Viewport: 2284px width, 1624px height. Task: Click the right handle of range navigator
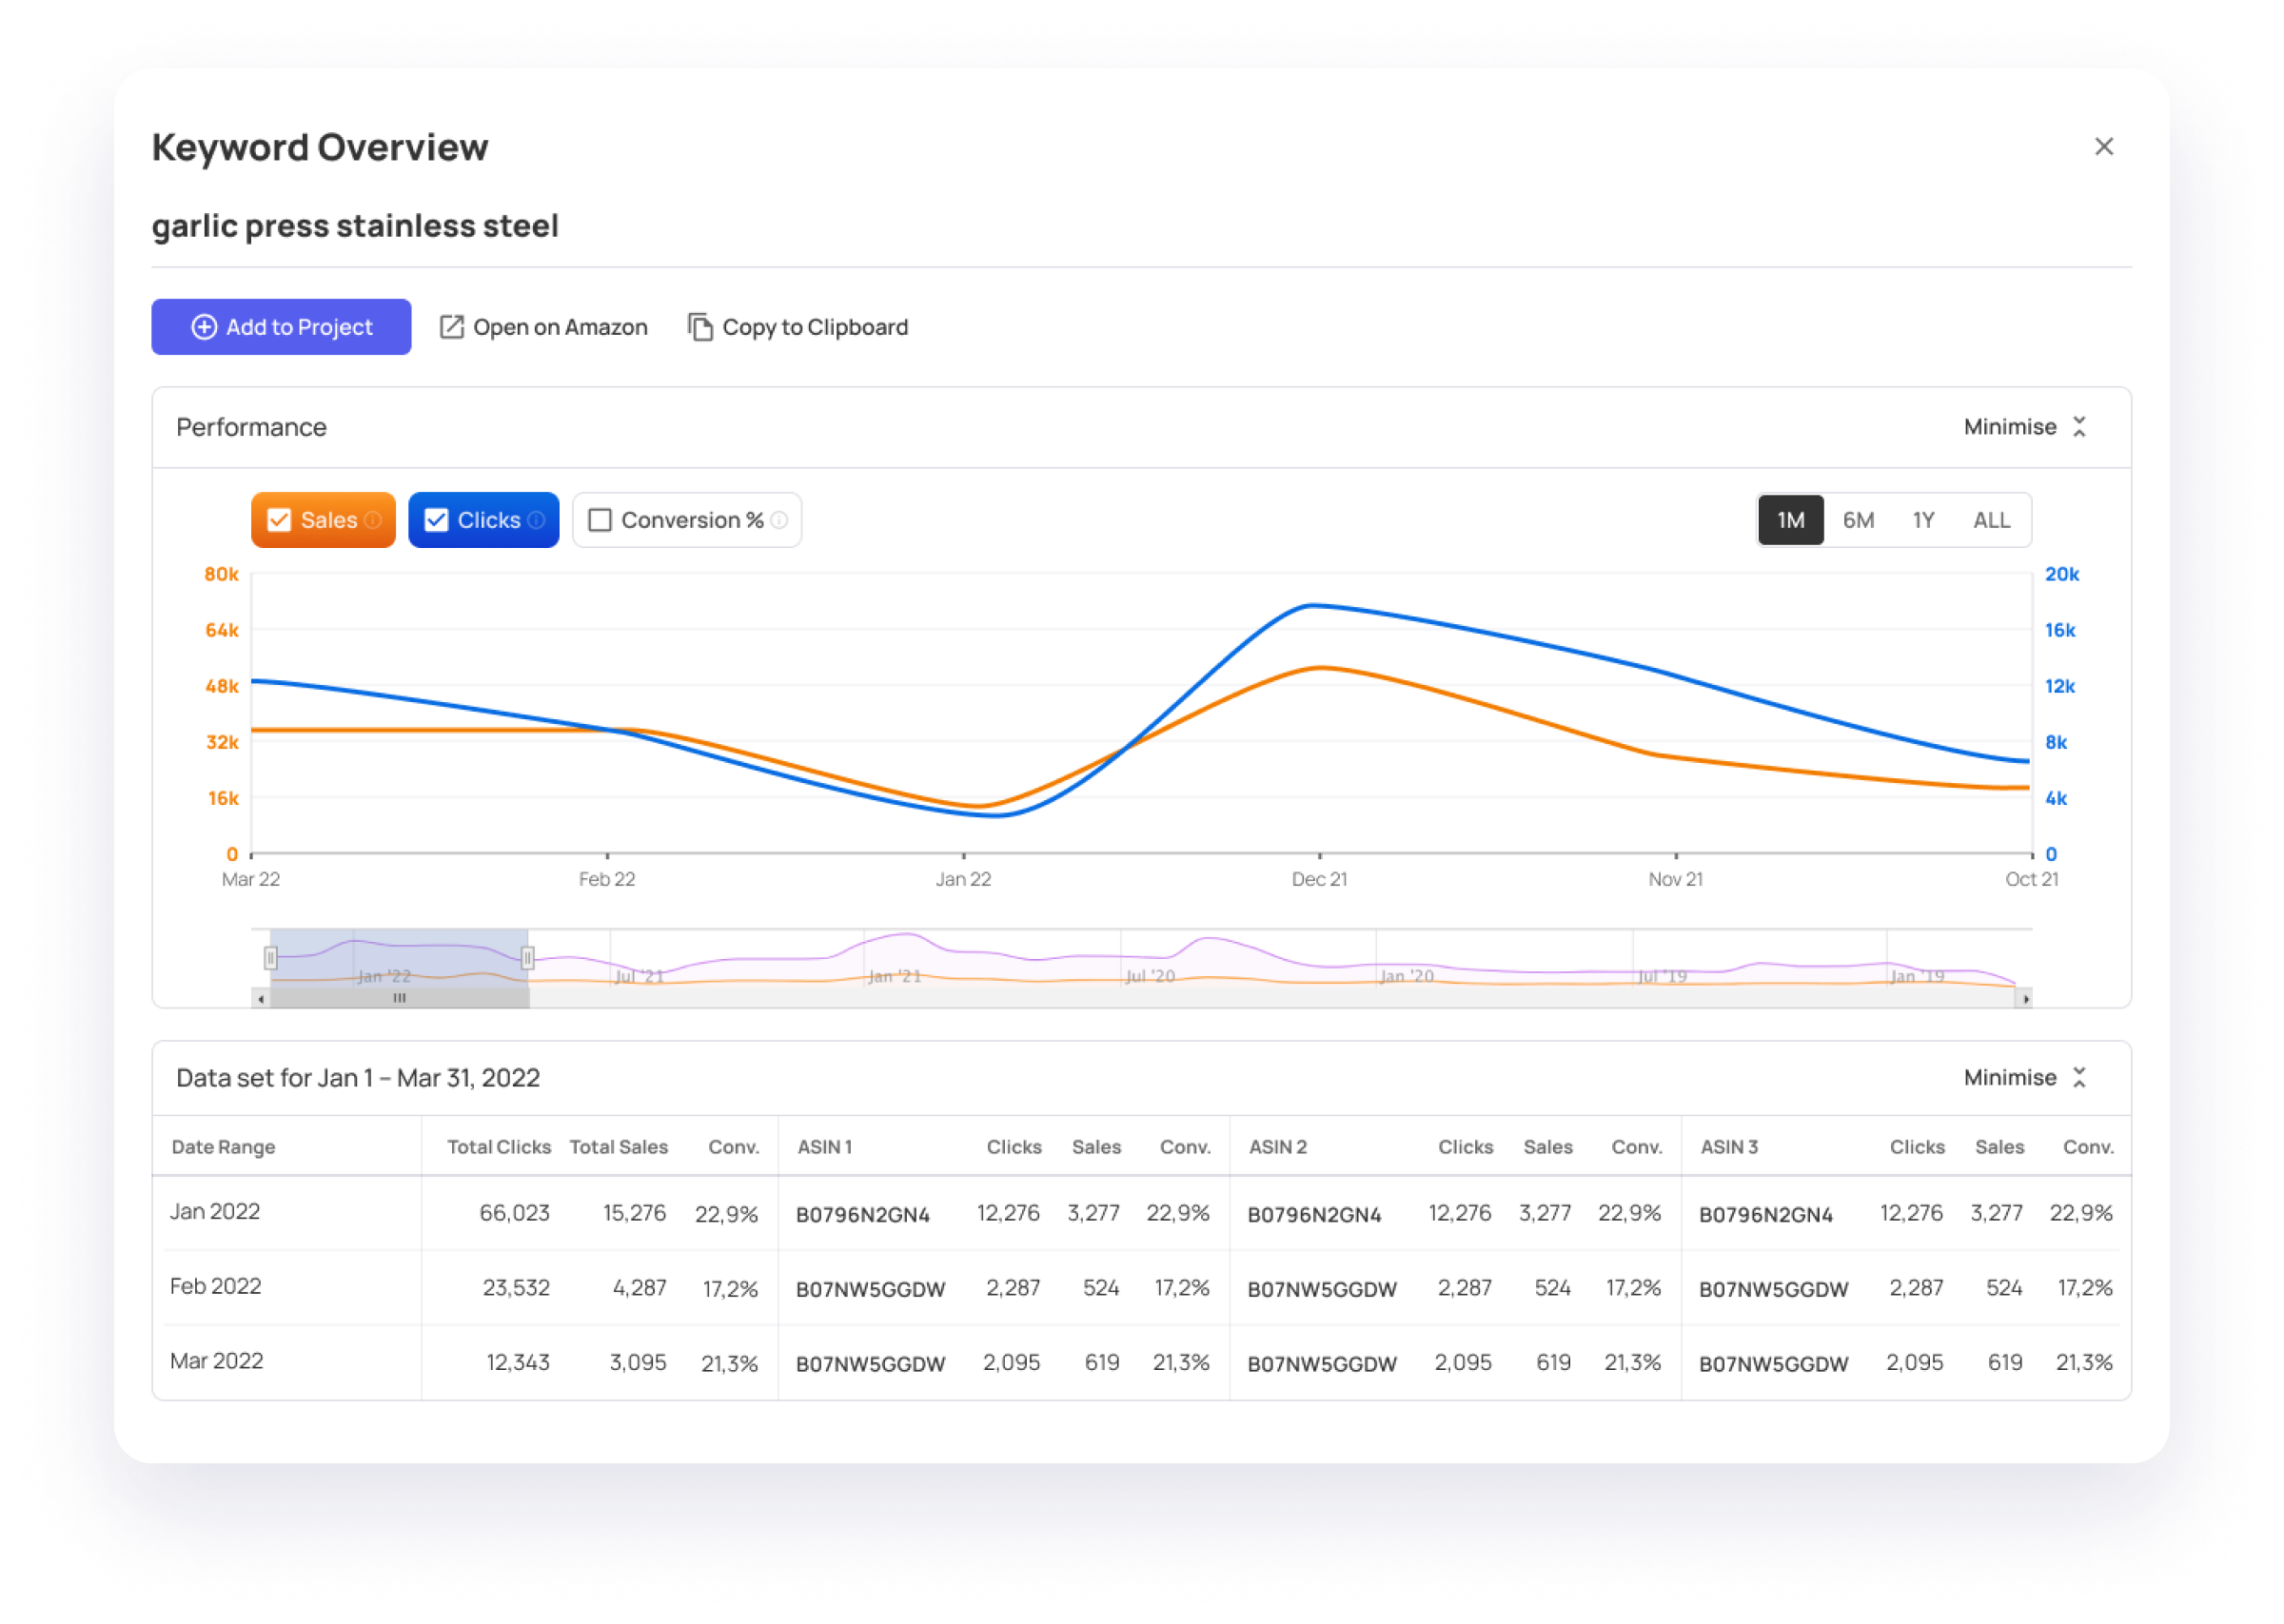click(527, 958)
